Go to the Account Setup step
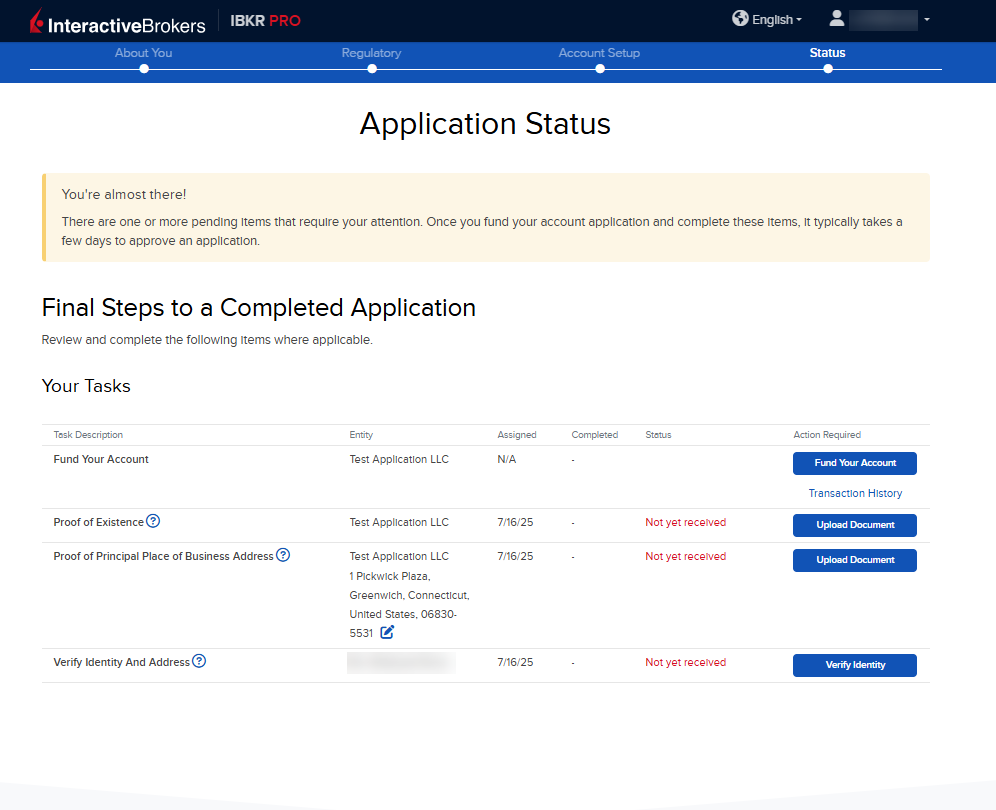The image size is (996, 810). [599, 53]
